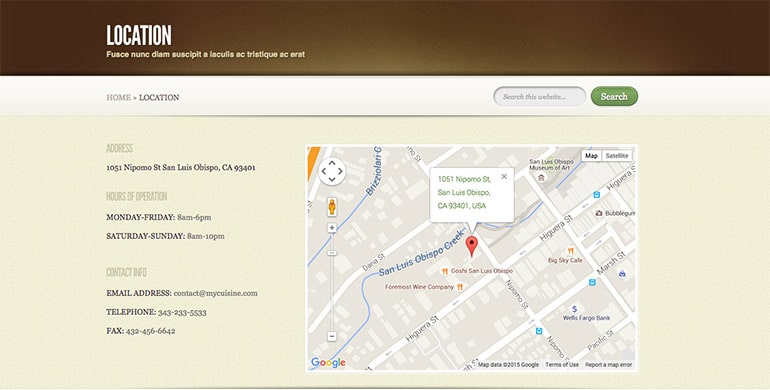The width and height of the screenshot is (770, 390).
Task: Switch the map to Satellite view
Action: 617,156
